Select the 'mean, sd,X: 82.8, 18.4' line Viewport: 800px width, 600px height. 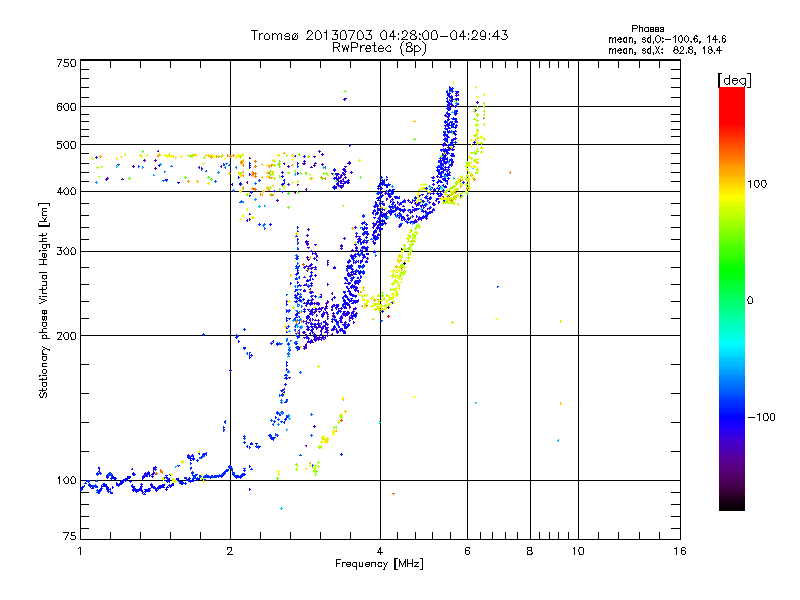[665, 50]
